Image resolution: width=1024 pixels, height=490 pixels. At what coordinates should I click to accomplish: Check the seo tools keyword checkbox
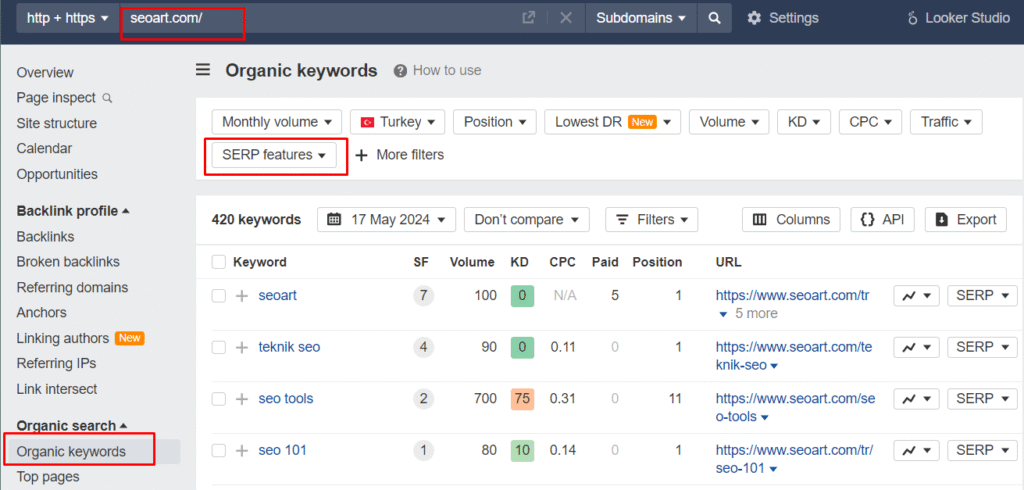click(x=218, y=399)
